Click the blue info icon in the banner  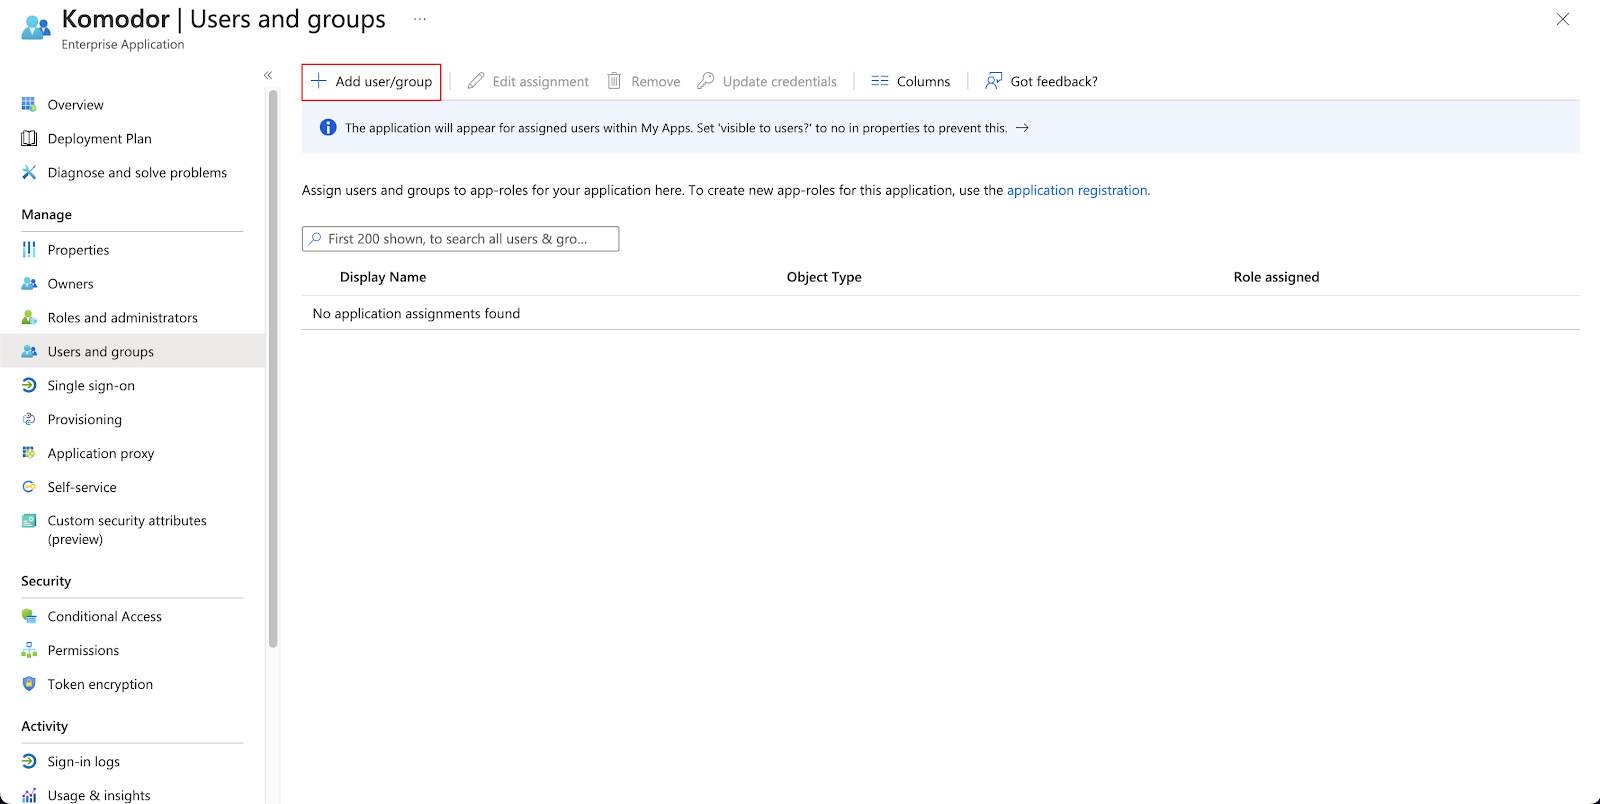click(328, 127)
